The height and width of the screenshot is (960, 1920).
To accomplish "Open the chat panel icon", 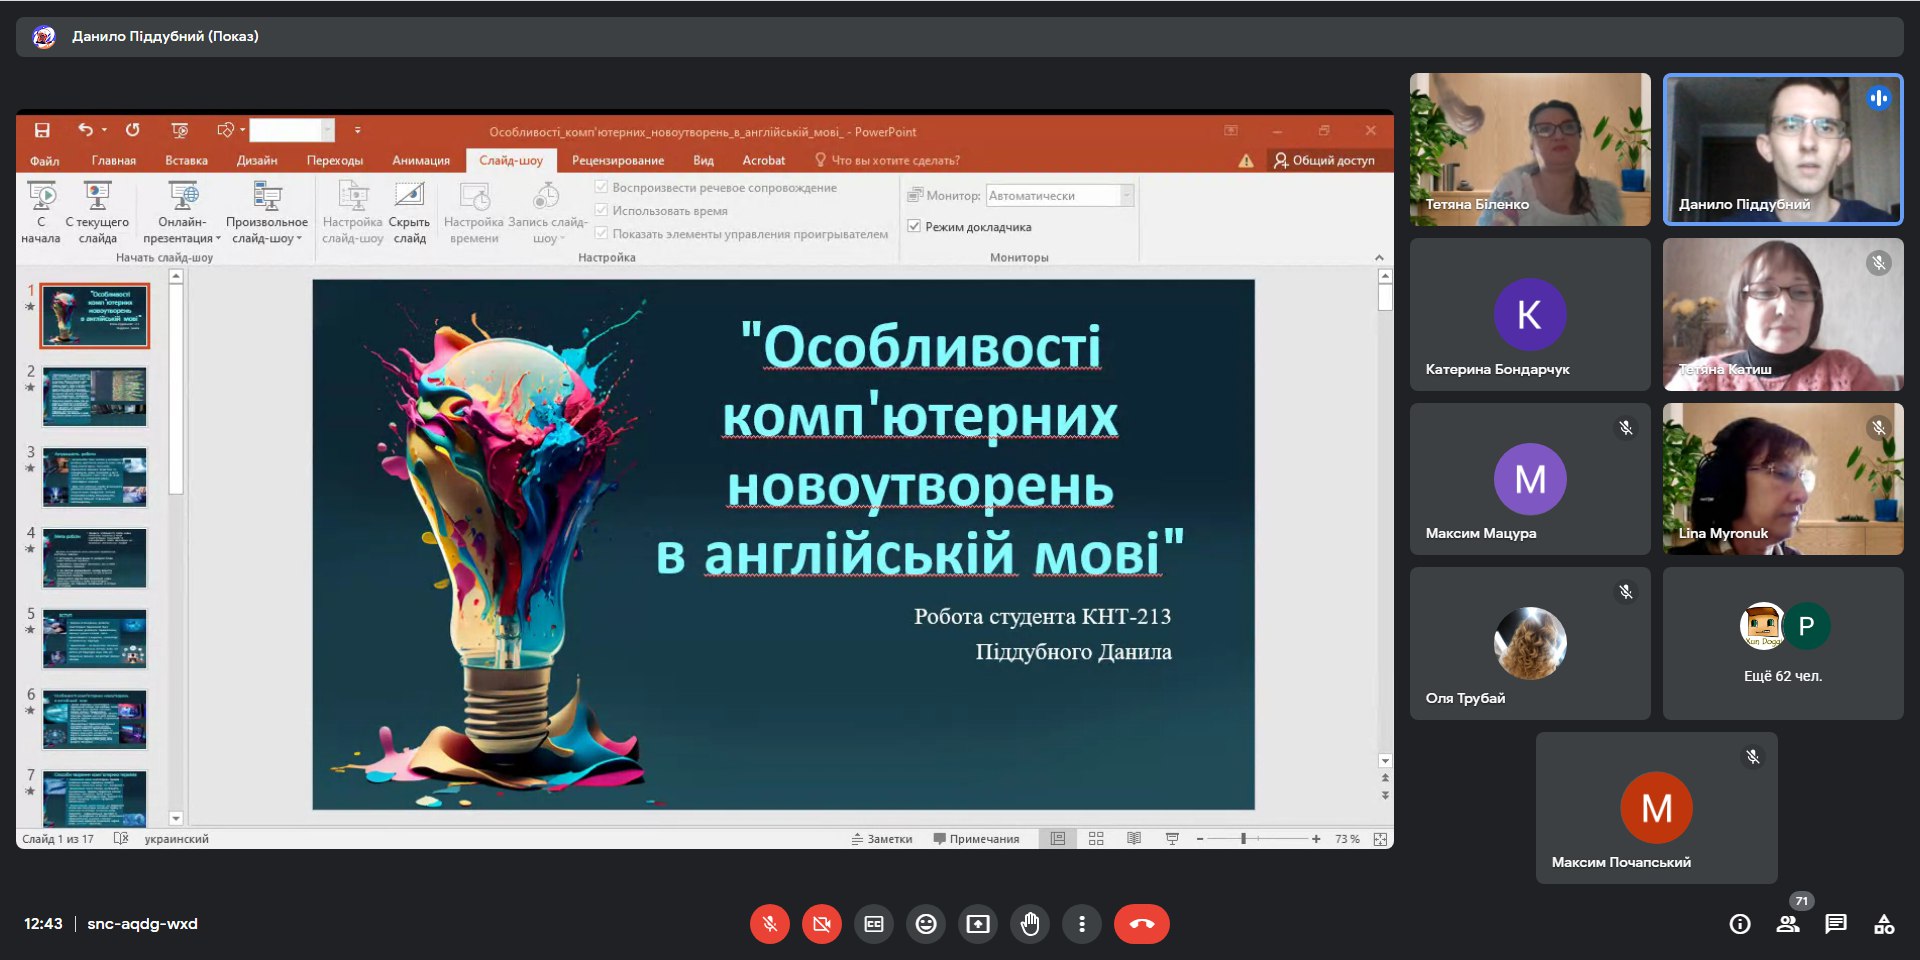I will click(1836, 924).
